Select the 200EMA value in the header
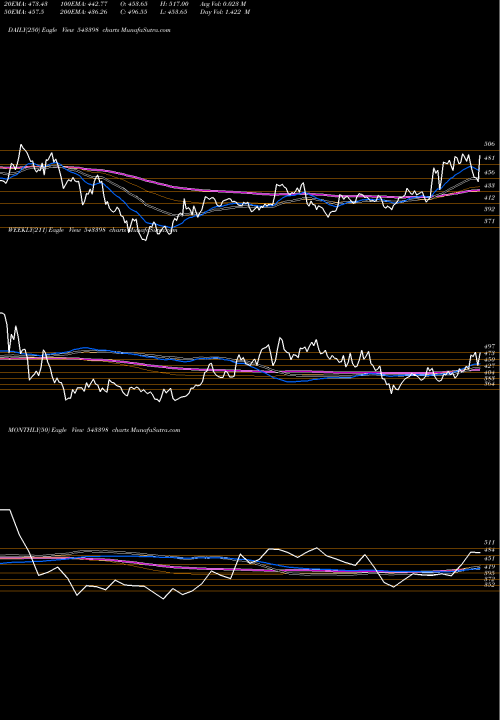Viewport: 500px width, 720px height. [83, 12]
